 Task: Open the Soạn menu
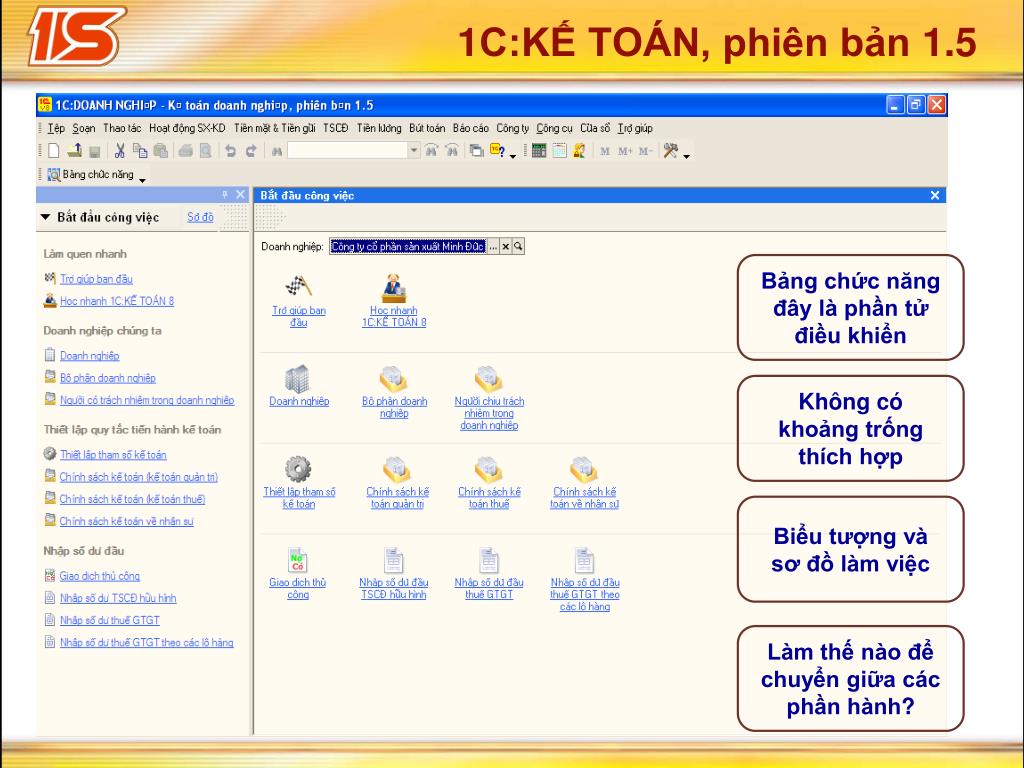click(x=84, y=128)
